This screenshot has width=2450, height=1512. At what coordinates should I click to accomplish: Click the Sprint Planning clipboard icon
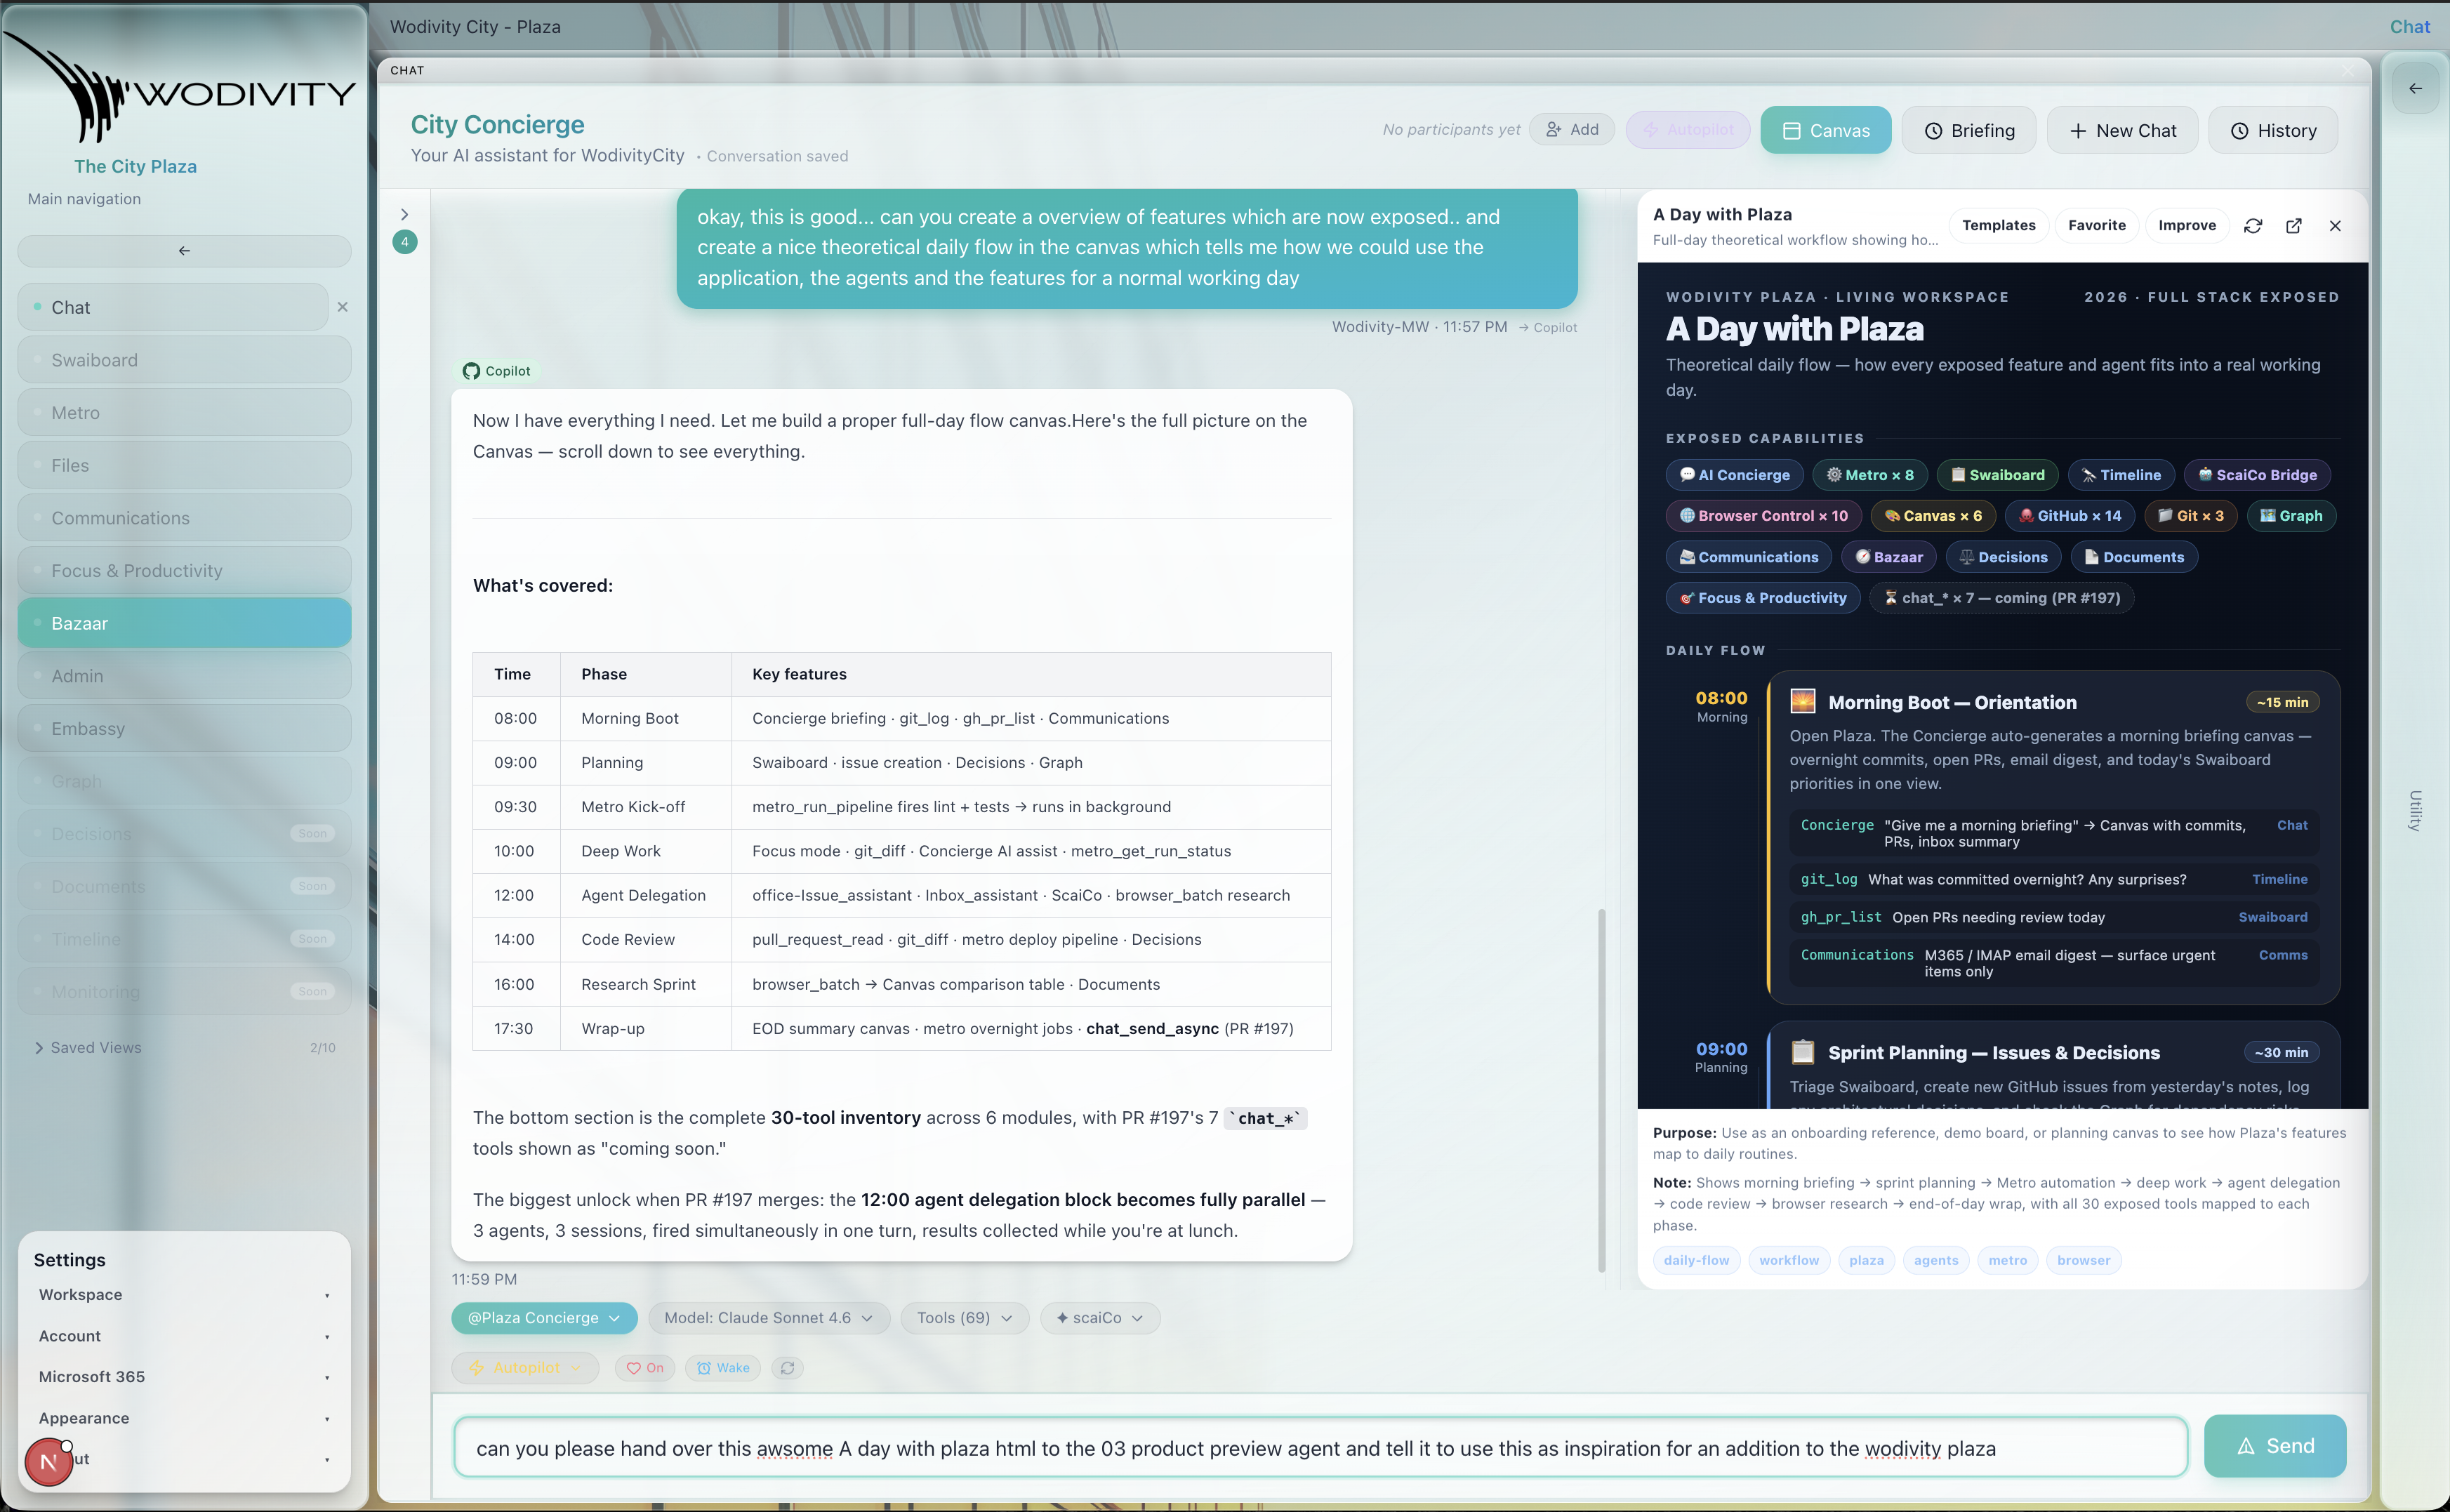[x=1802, y=1052]
